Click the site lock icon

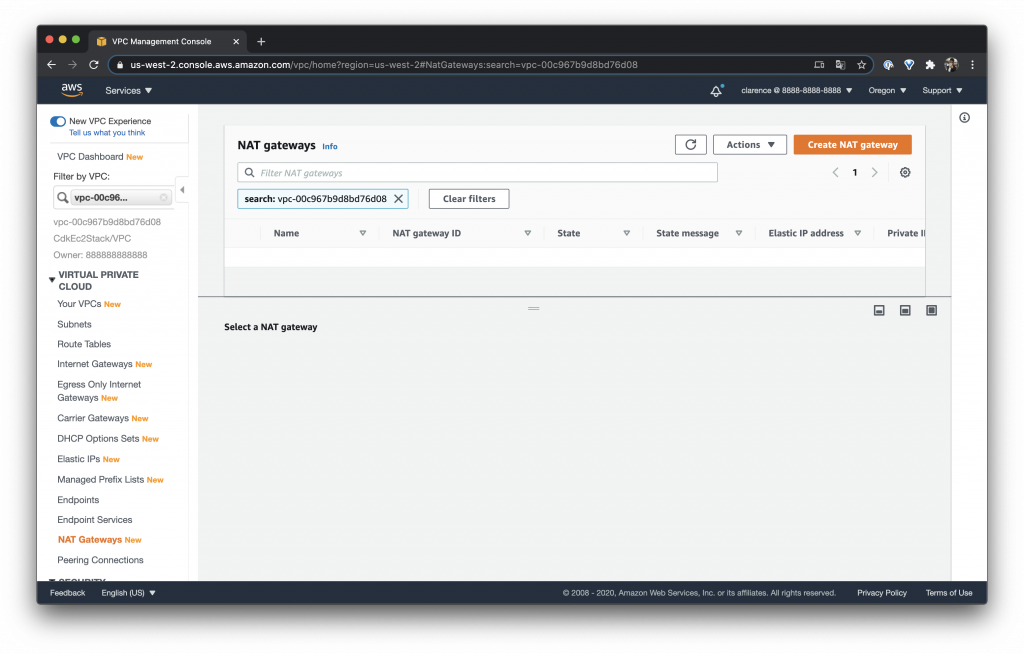point(120,65)
